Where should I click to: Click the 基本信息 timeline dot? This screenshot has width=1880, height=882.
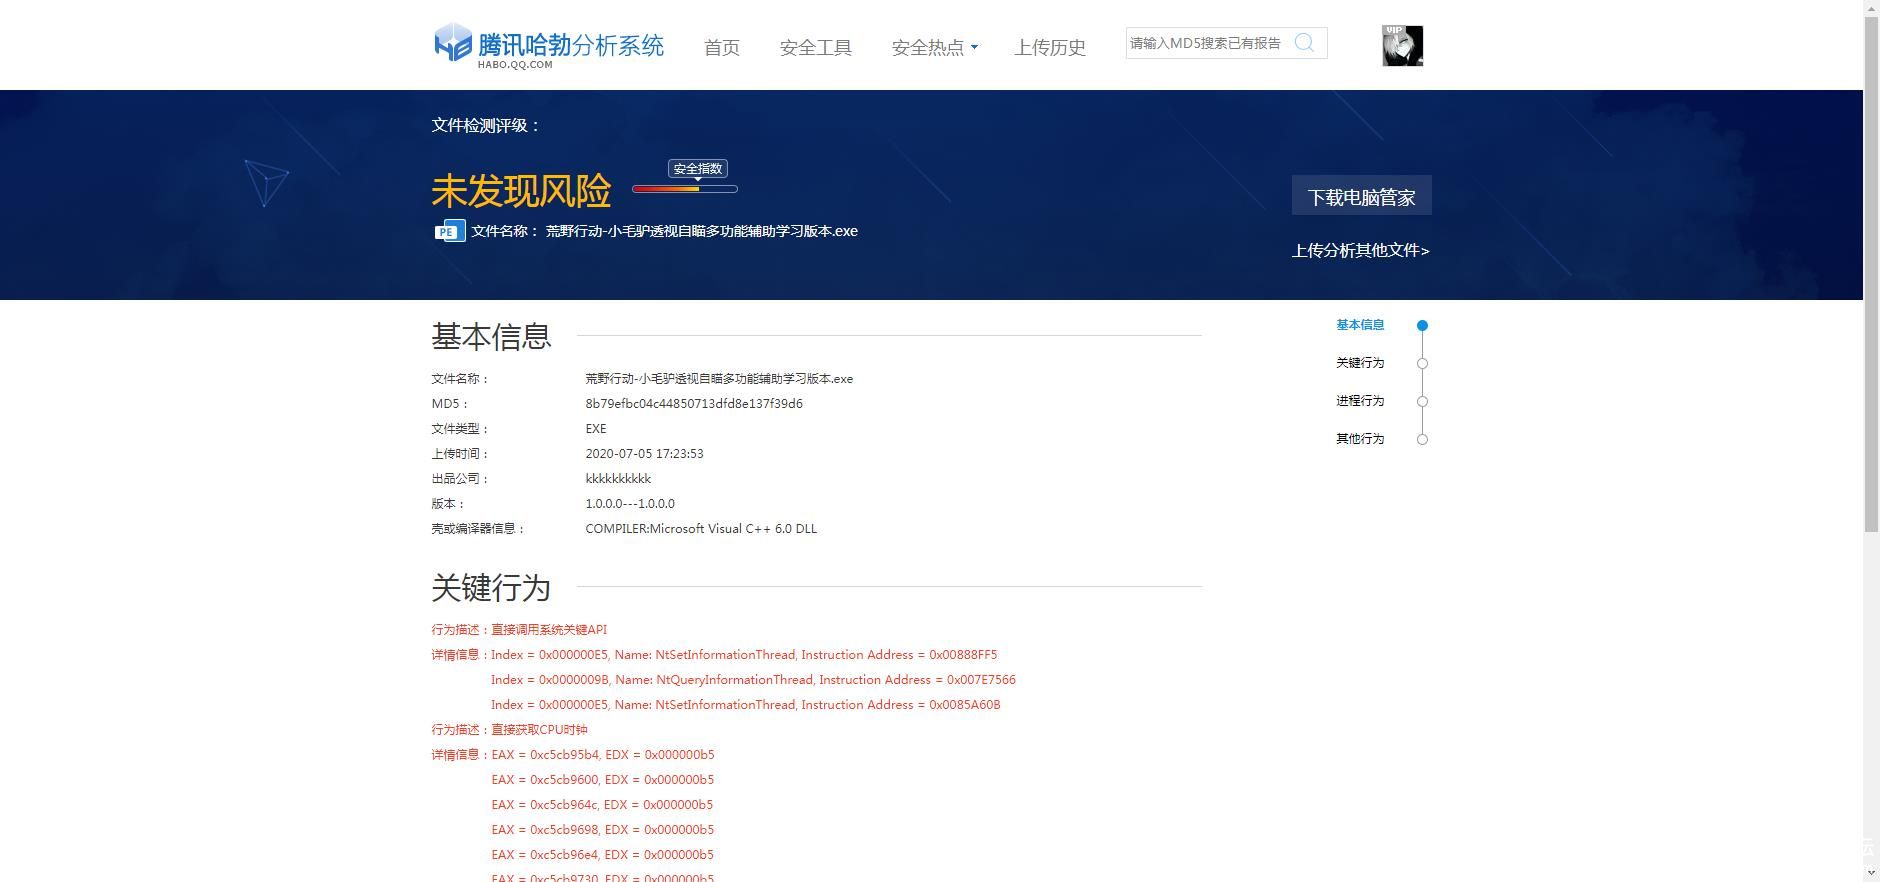[x=1422, y=325]
